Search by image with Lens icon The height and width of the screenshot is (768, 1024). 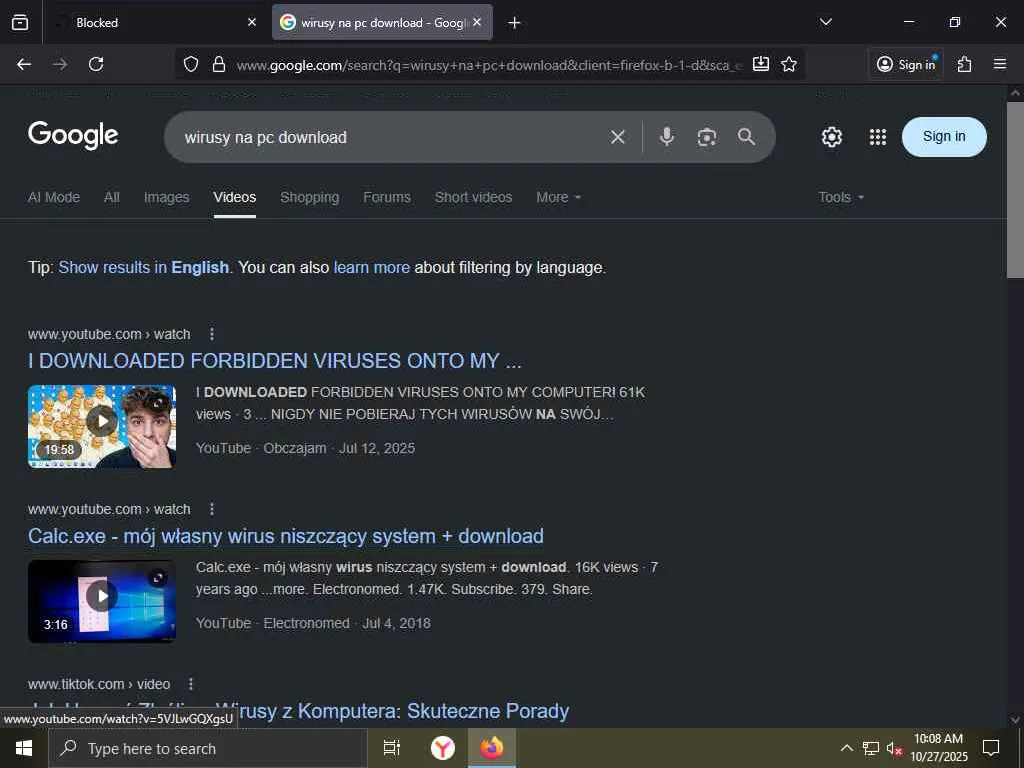pos(707,137)
